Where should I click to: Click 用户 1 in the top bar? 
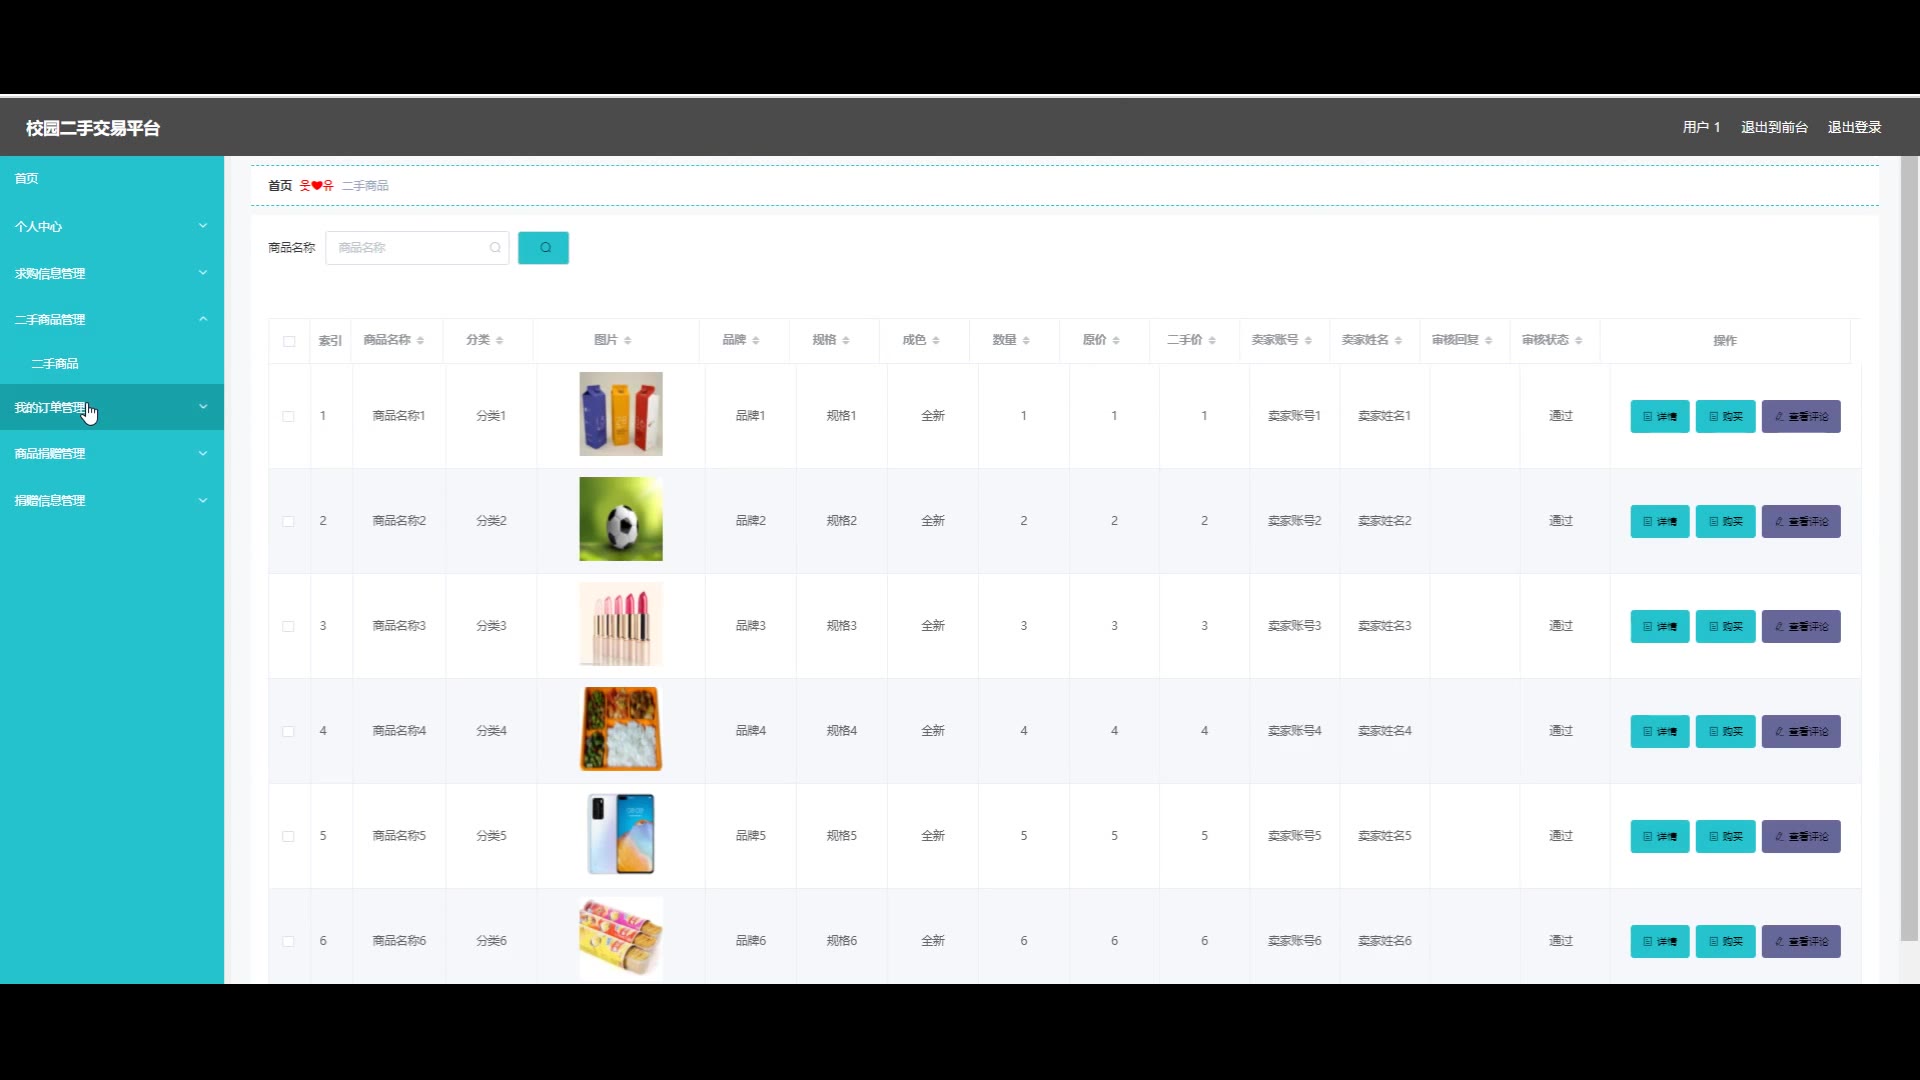(1701, 127)
